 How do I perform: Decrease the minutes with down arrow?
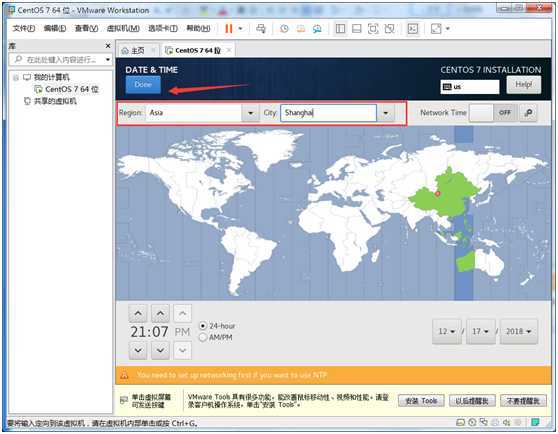click(160, 350)
